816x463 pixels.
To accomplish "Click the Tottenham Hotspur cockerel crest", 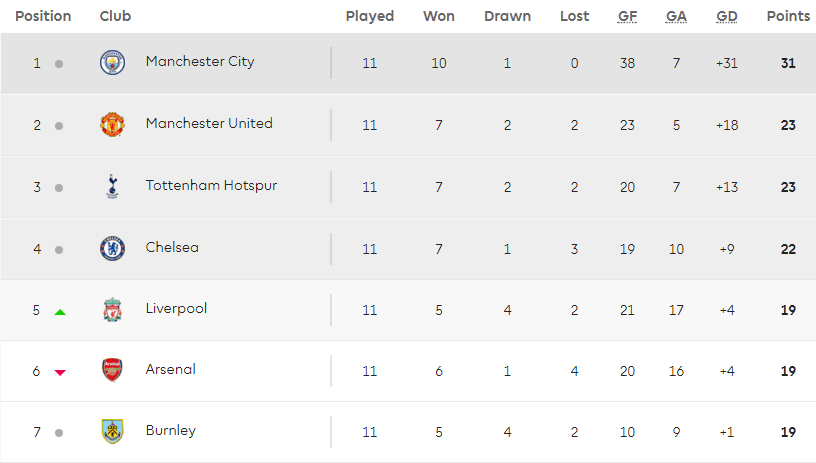I will pos(112,186).
